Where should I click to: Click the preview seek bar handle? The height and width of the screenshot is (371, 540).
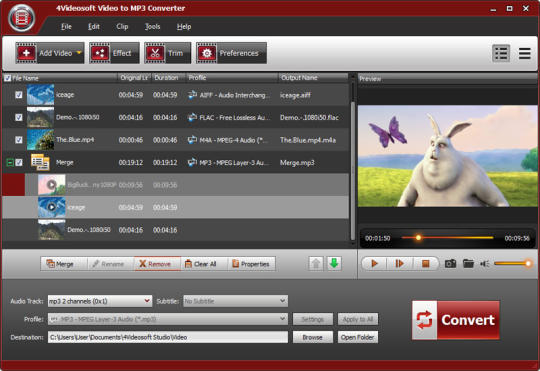tap(418, 237)
